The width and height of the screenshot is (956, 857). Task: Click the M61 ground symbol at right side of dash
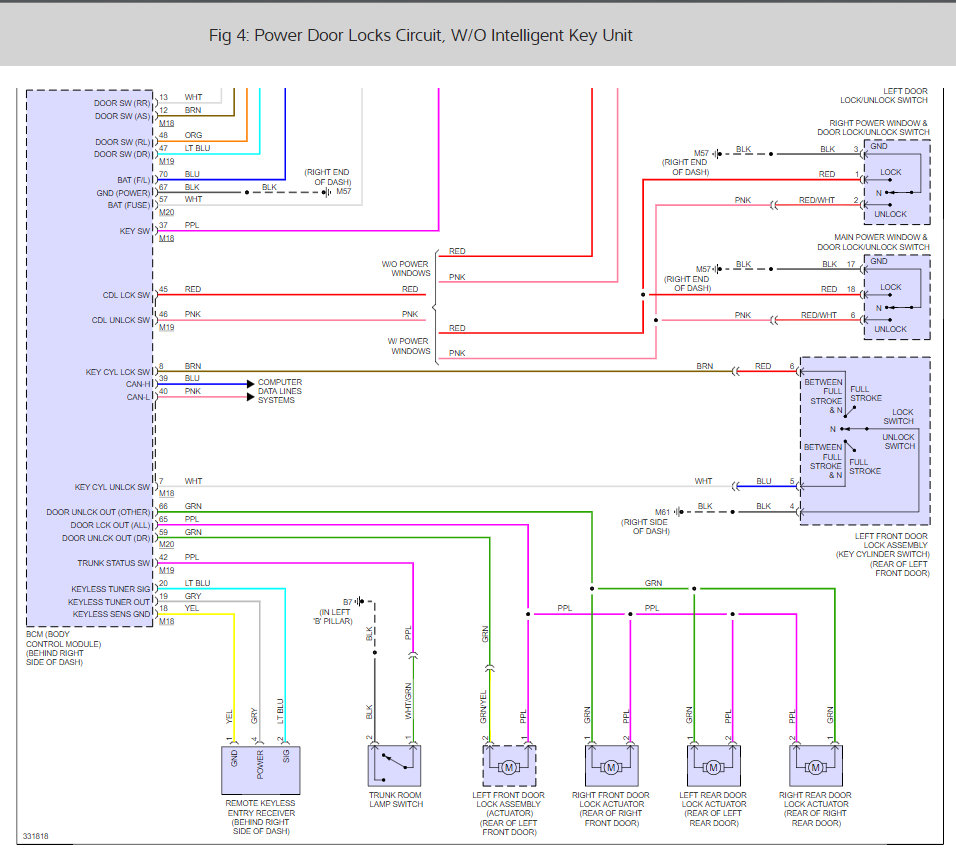679,512
